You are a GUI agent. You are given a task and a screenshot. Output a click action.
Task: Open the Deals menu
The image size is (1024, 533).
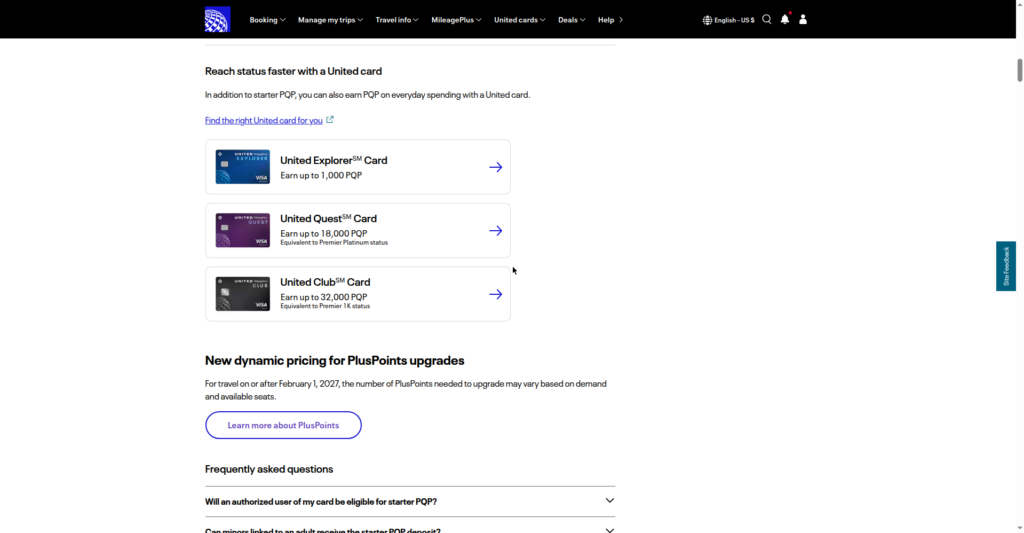pos(571,20)
